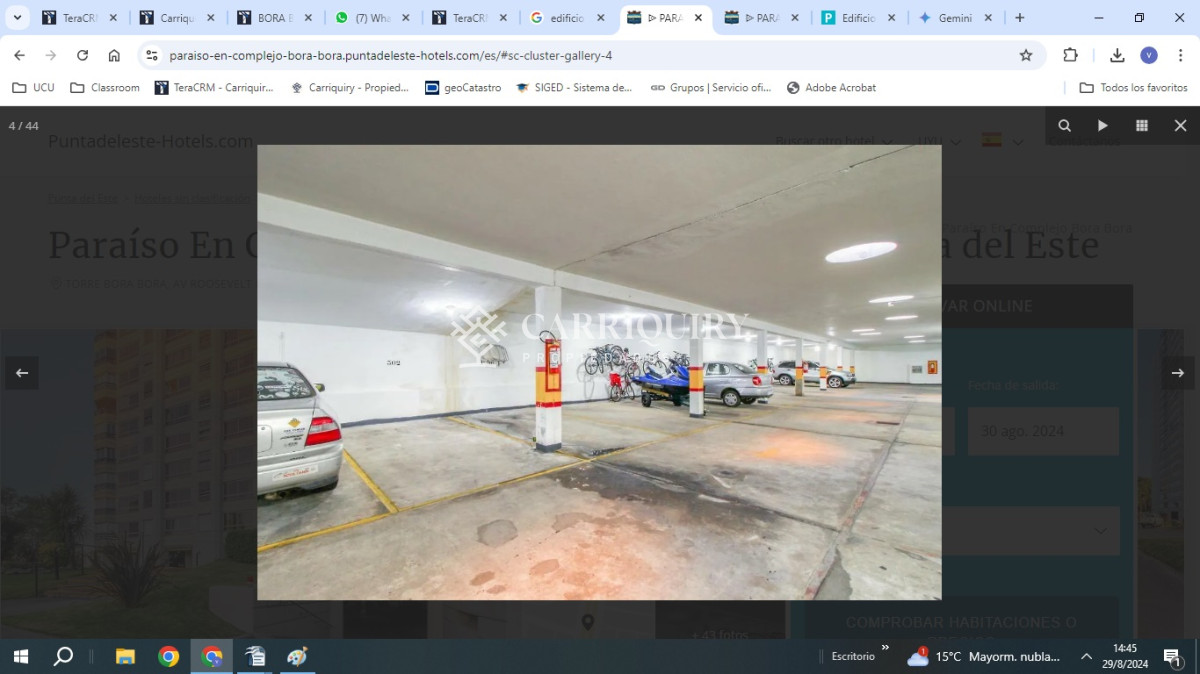Open the Carriquiry - Propied... bookmark
The width and height of the screenshot is (1200, 674).
click(x=349, y=88)
